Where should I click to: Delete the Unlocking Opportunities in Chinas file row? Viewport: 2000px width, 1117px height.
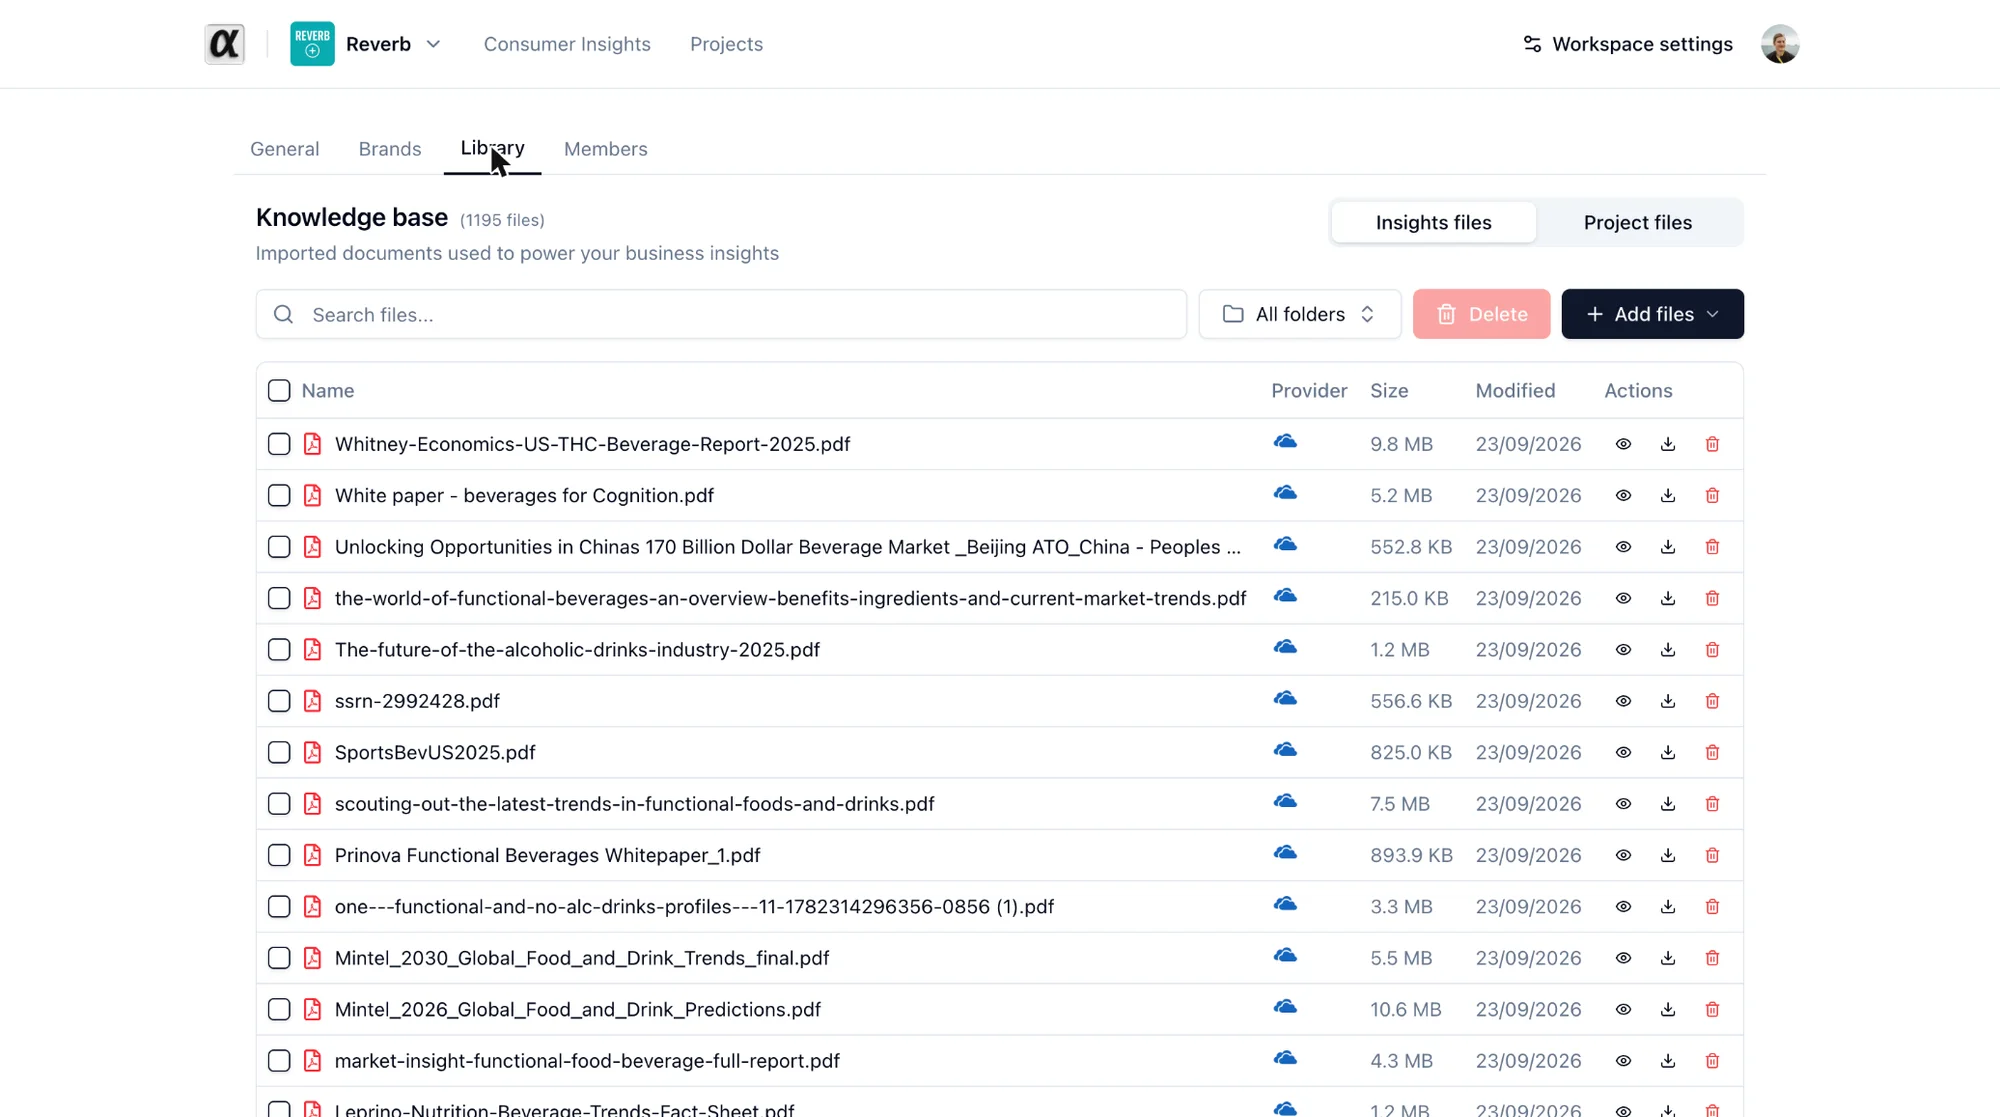pos(1712,547)
